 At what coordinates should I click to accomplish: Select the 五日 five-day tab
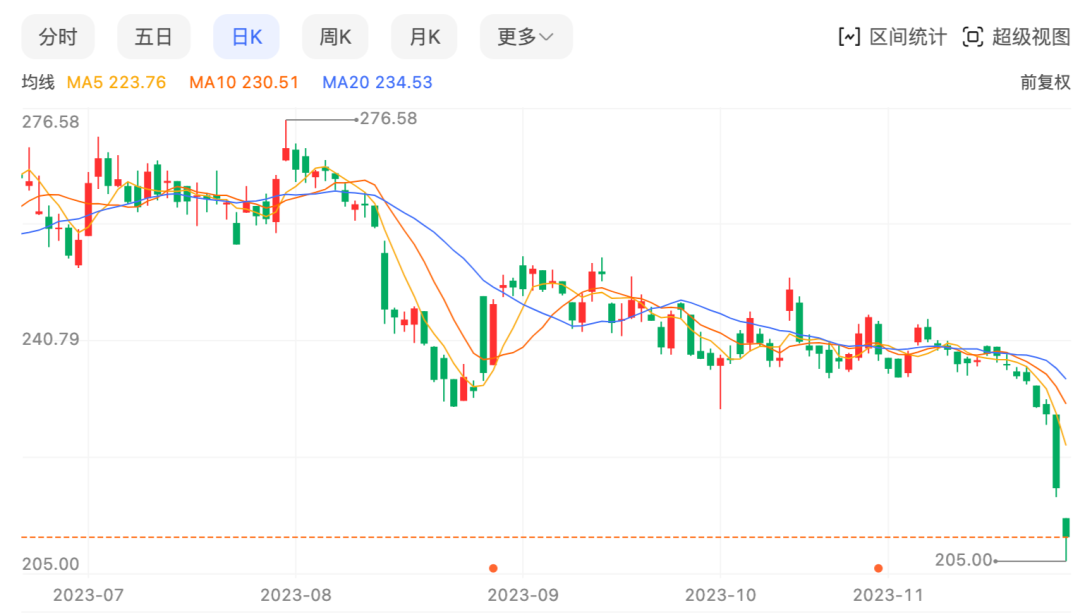click(x=153, y=37)
